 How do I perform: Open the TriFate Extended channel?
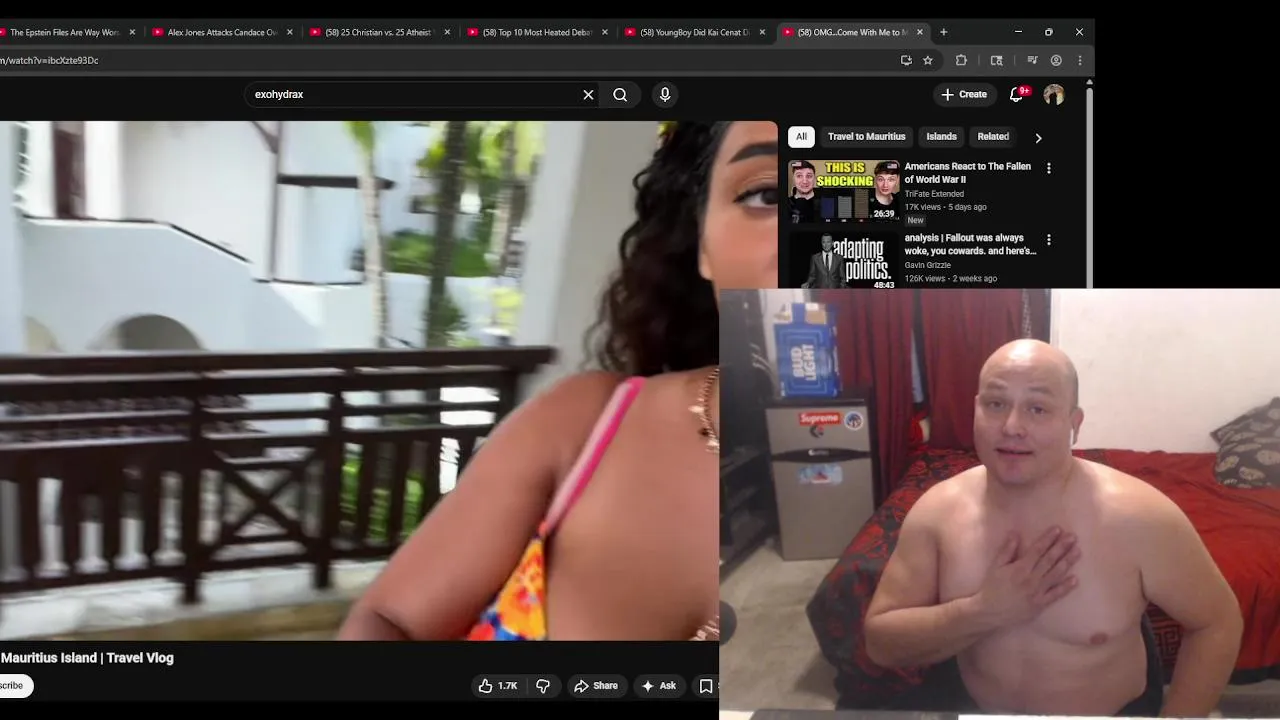(x=934, y=194)
